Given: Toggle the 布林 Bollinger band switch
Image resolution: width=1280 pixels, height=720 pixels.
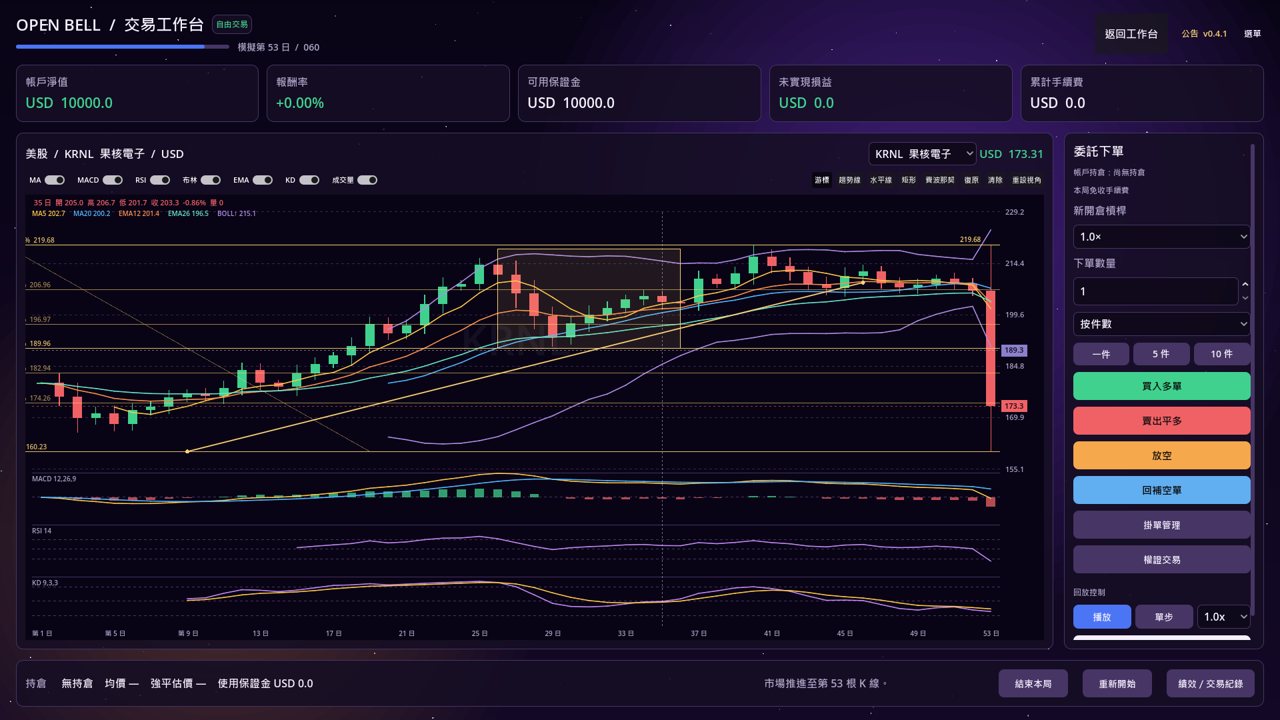Looking at the screenshot, I should click(x=211, y=180).
